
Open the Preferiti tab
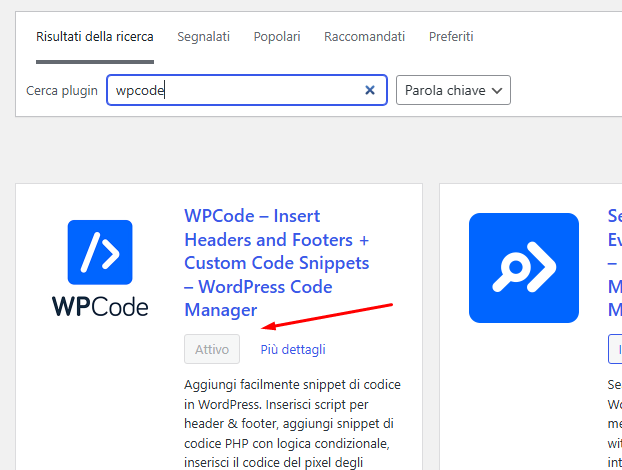pos(451,37)
